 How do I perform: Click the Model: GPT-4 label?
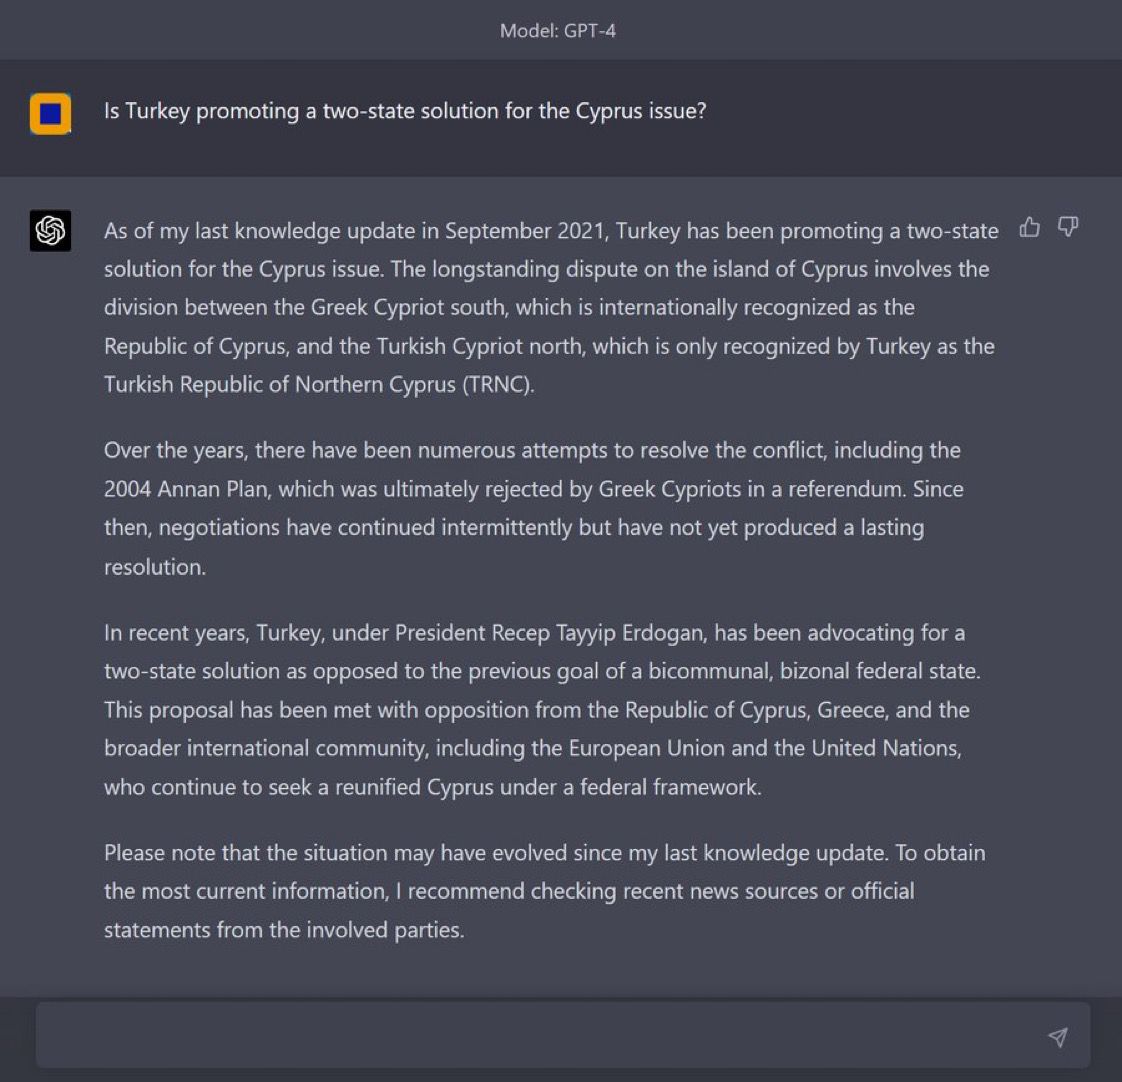click(x=557, y=31)
